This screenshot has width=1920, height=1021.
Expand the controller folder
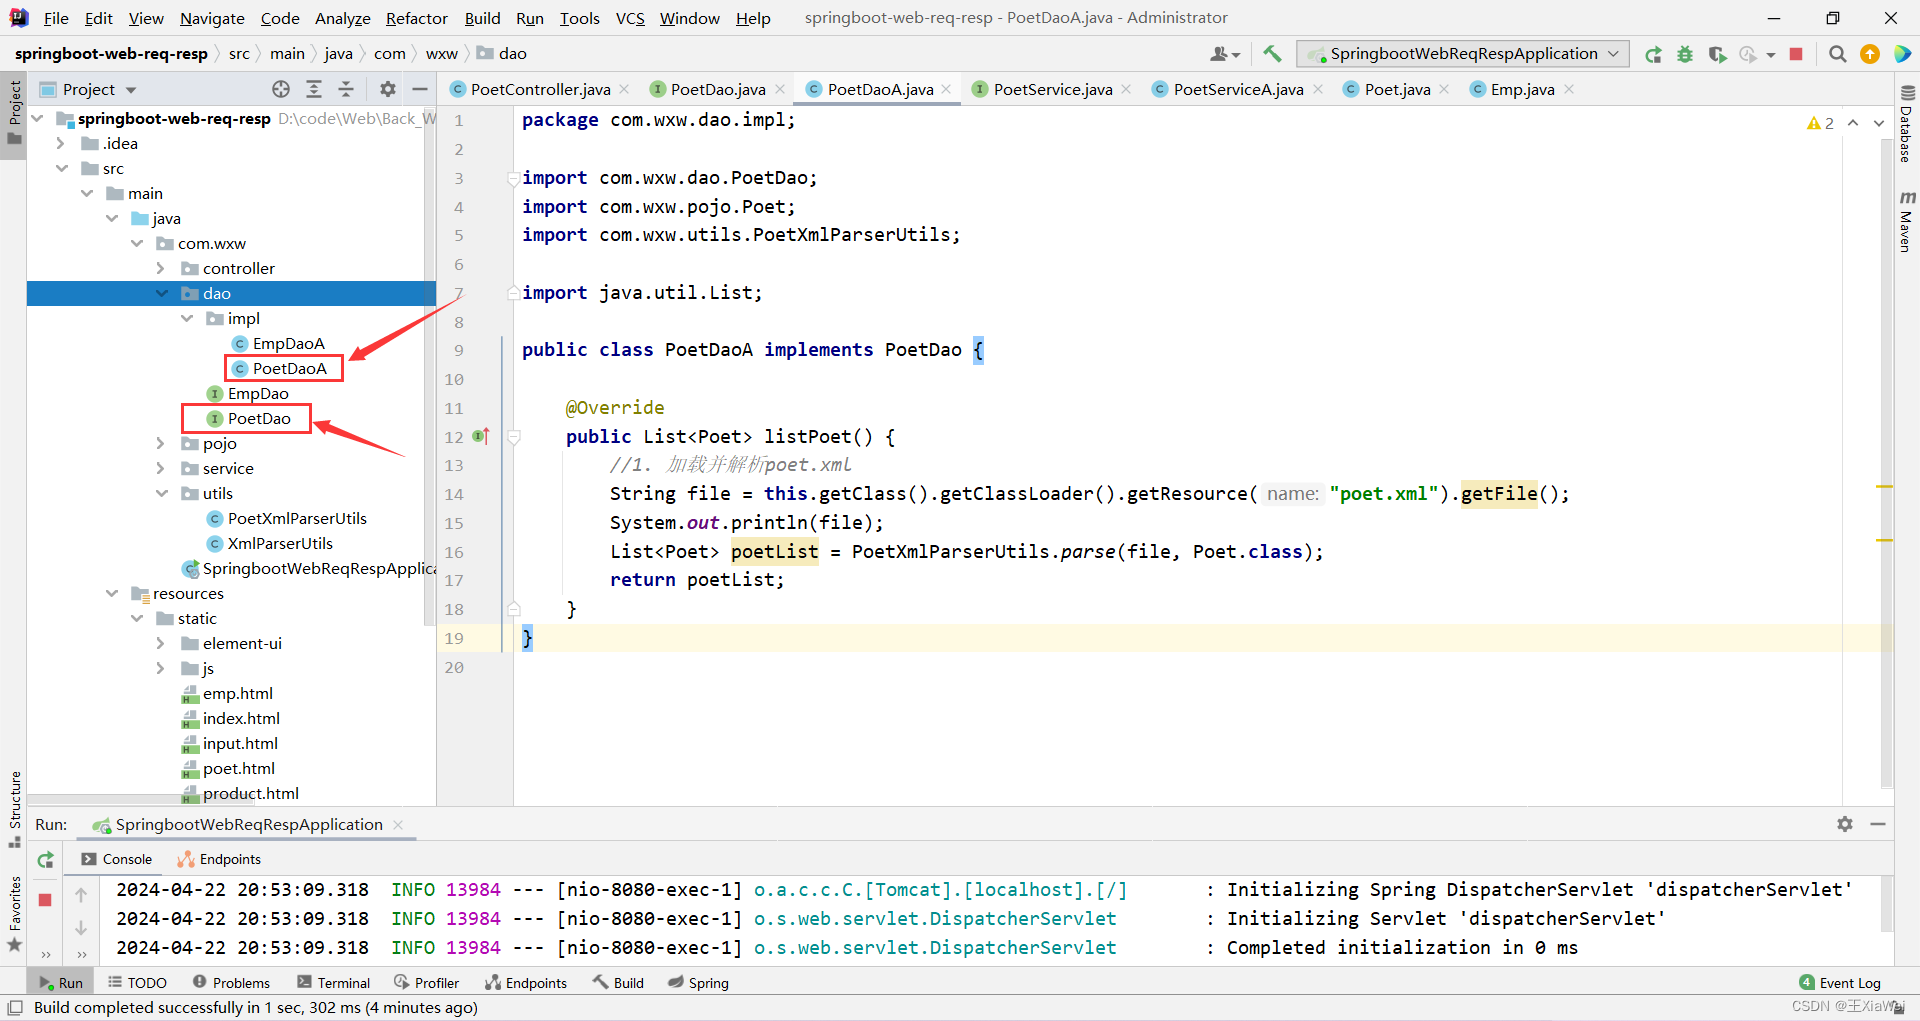tap(161, 268)
